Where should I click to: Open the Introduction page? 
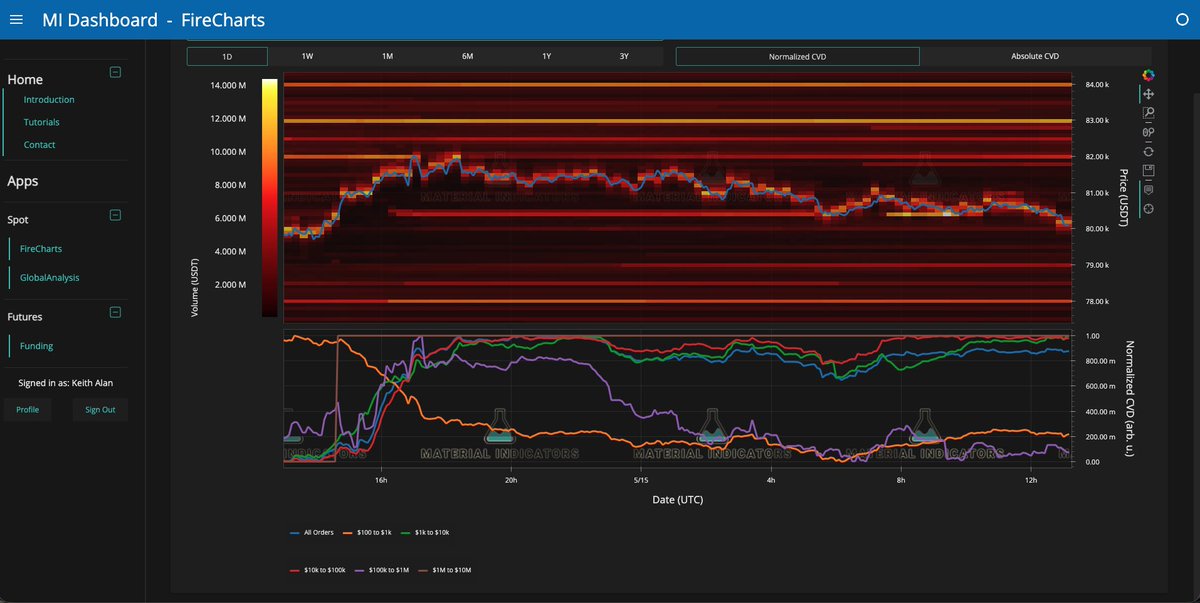click(49, 100)
